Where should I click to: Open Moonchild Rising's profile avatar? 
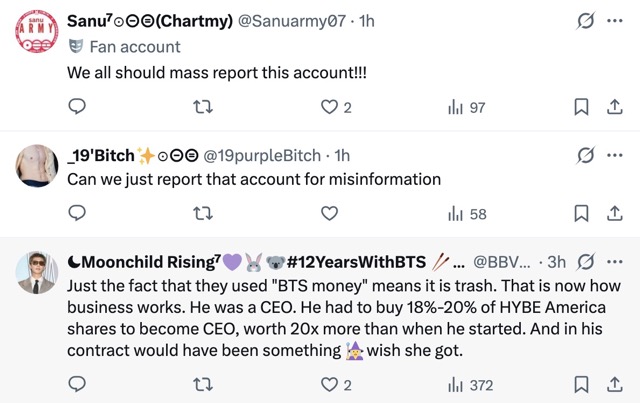[x=37, y=272]
